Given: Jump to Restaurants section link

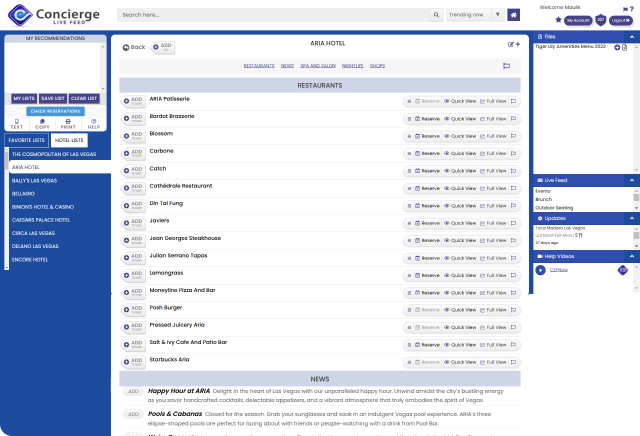Looking at the screenshot, I should 259,66.
